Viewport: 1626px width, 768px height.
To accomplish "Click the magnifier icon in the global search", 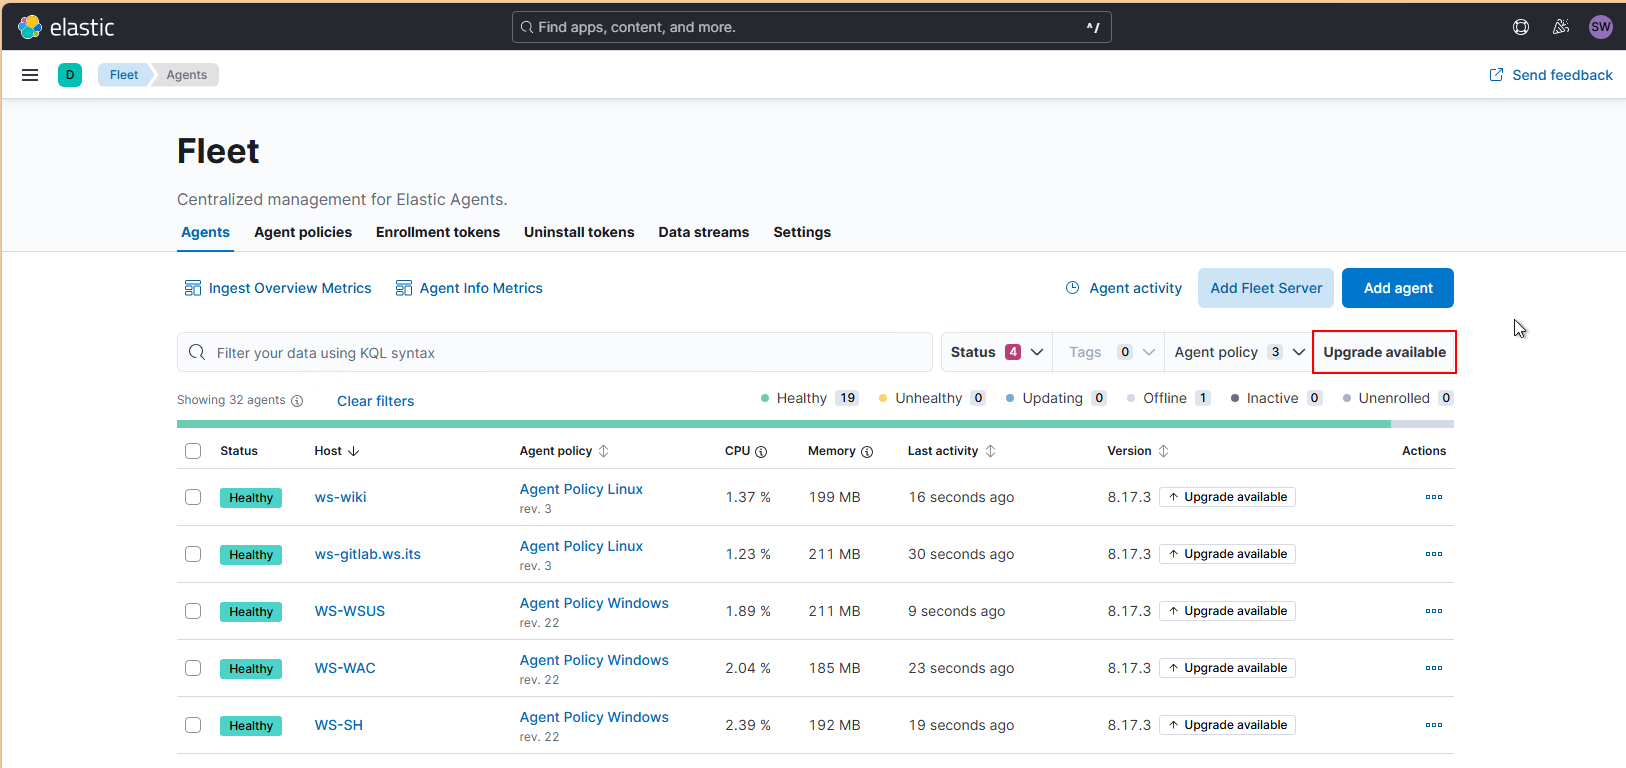I will click(x=527, y=27).
